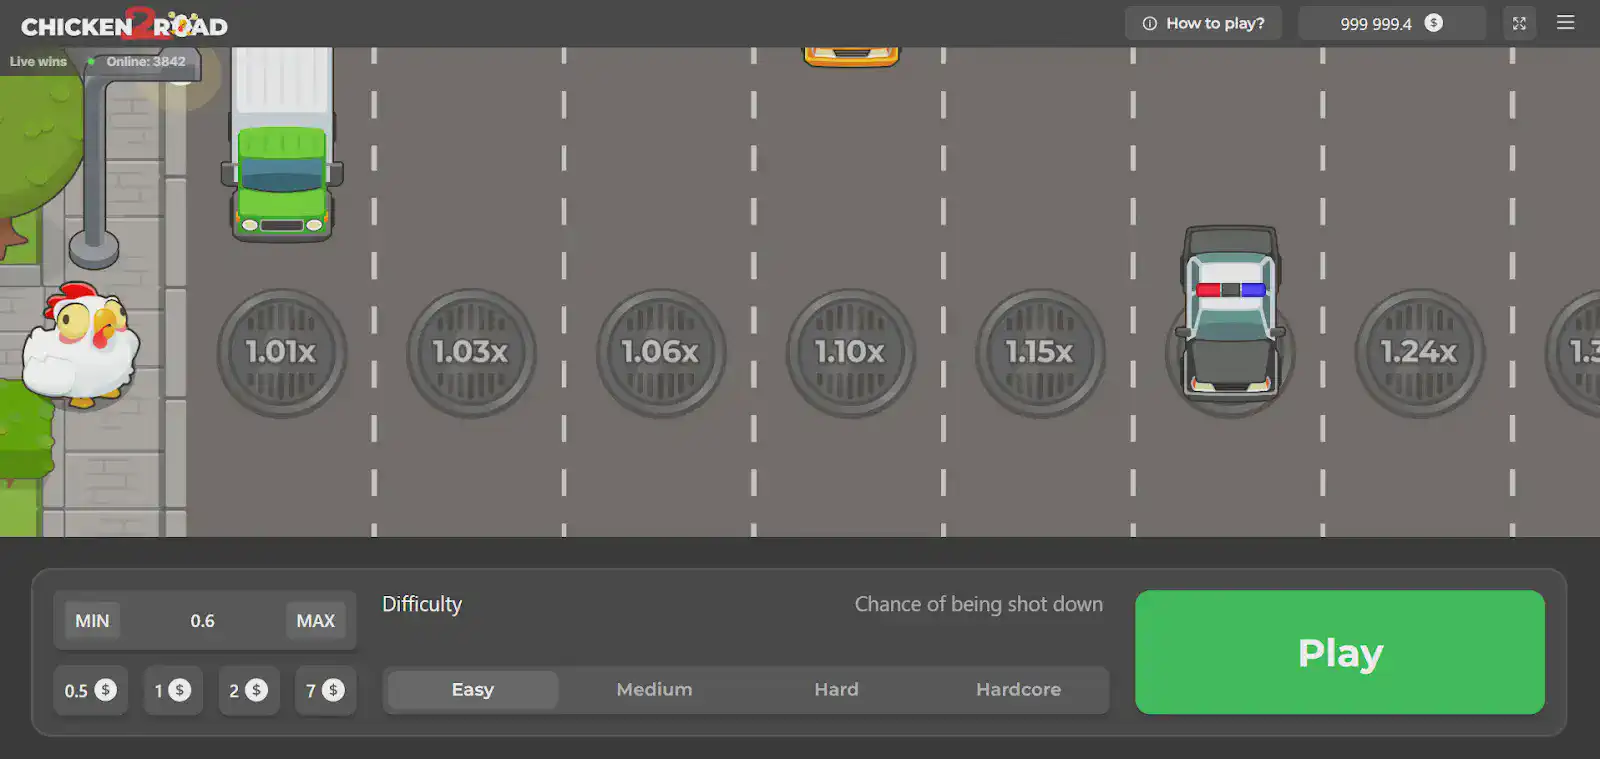
Task: Click the Difficulty label
Action: [x=422, y=604]
